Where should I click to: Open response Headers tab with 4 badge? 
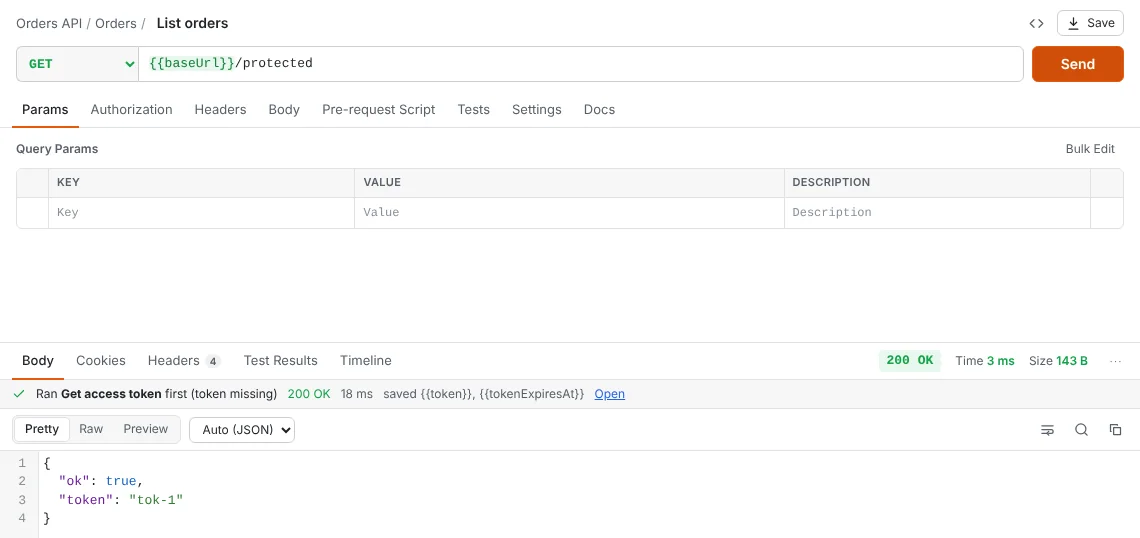184,361
